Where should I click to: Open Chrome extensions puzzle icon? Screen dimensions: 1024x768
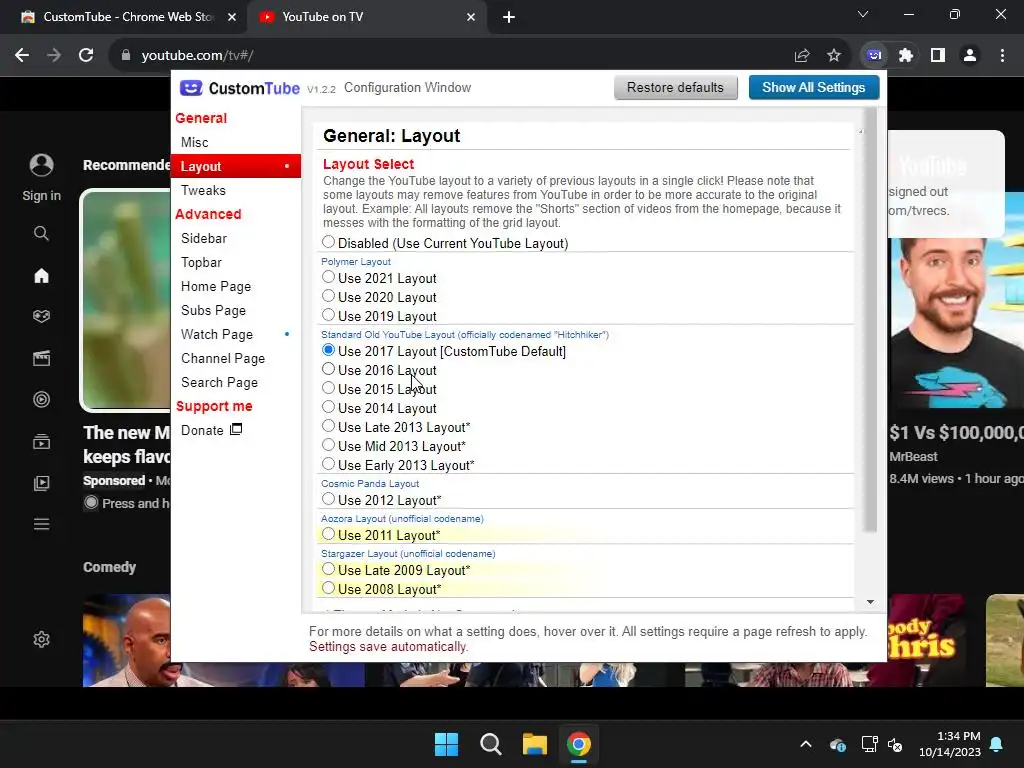tap(906, 56)
